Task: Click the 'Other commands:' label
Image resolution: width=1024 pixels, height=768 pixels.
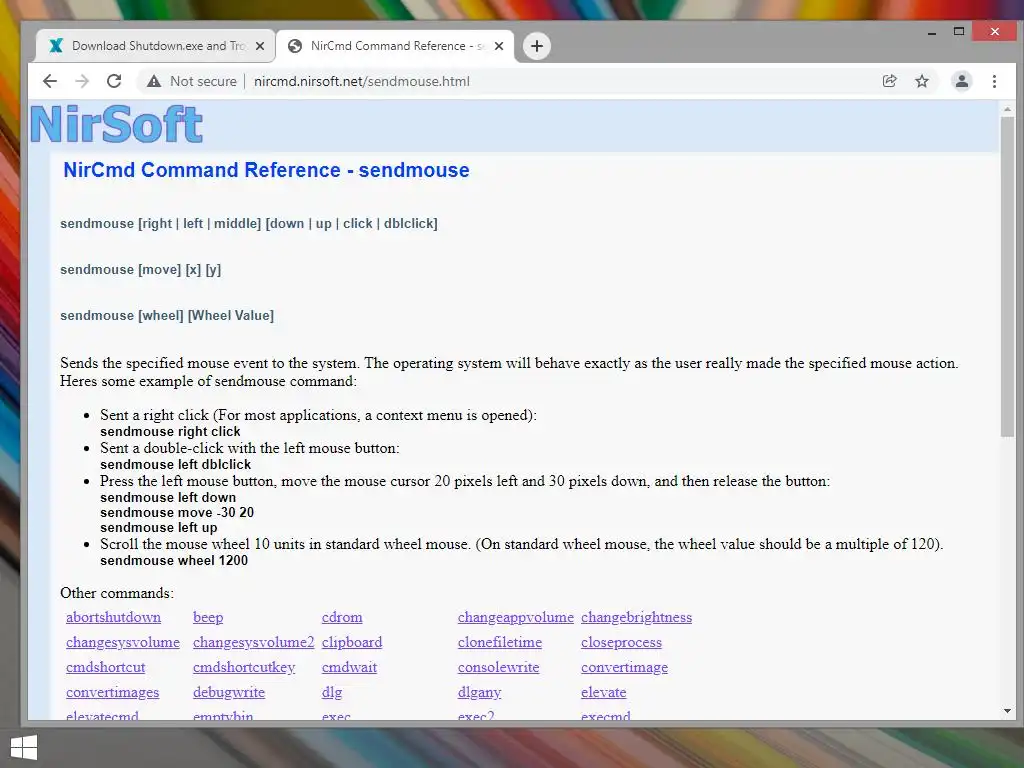Action: click(x=117, y=592)
